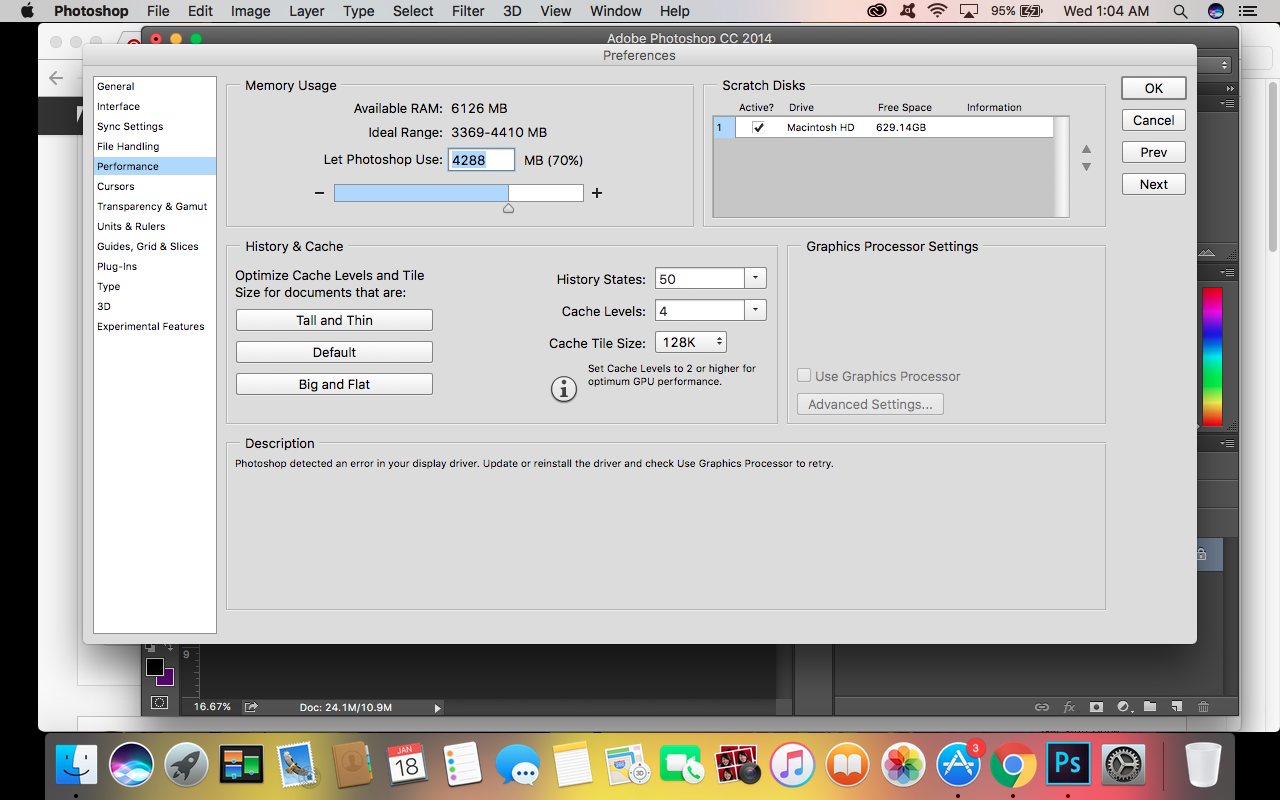Click the Tall and Thin button
This screenshot has width=1280, height=800.
[334, 320]
